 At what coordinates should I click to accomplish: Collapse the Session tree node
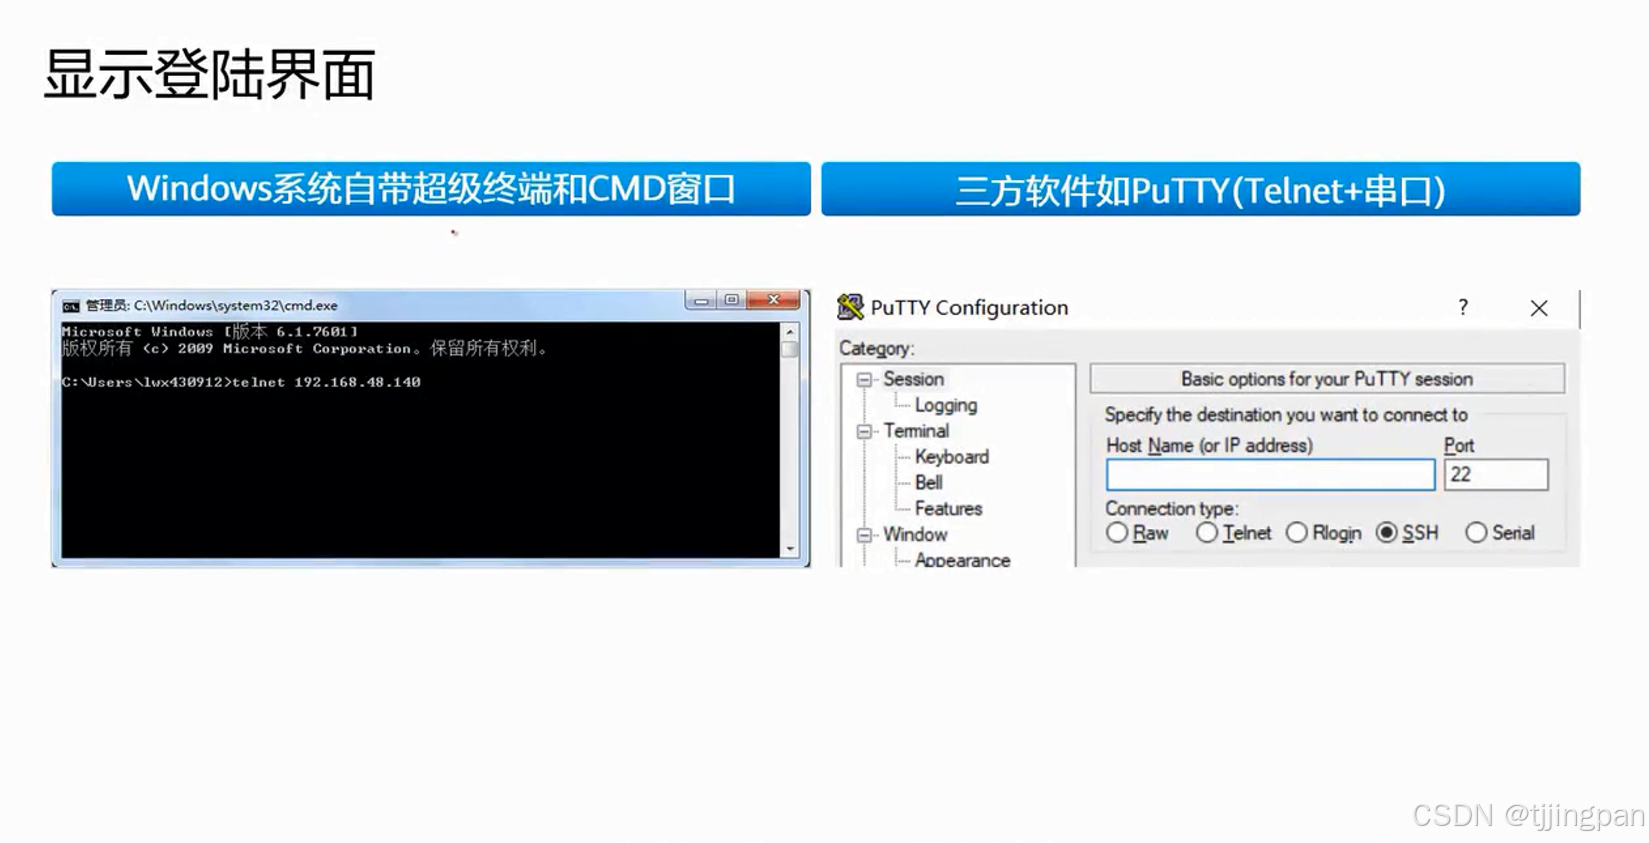tap(864, 380)
